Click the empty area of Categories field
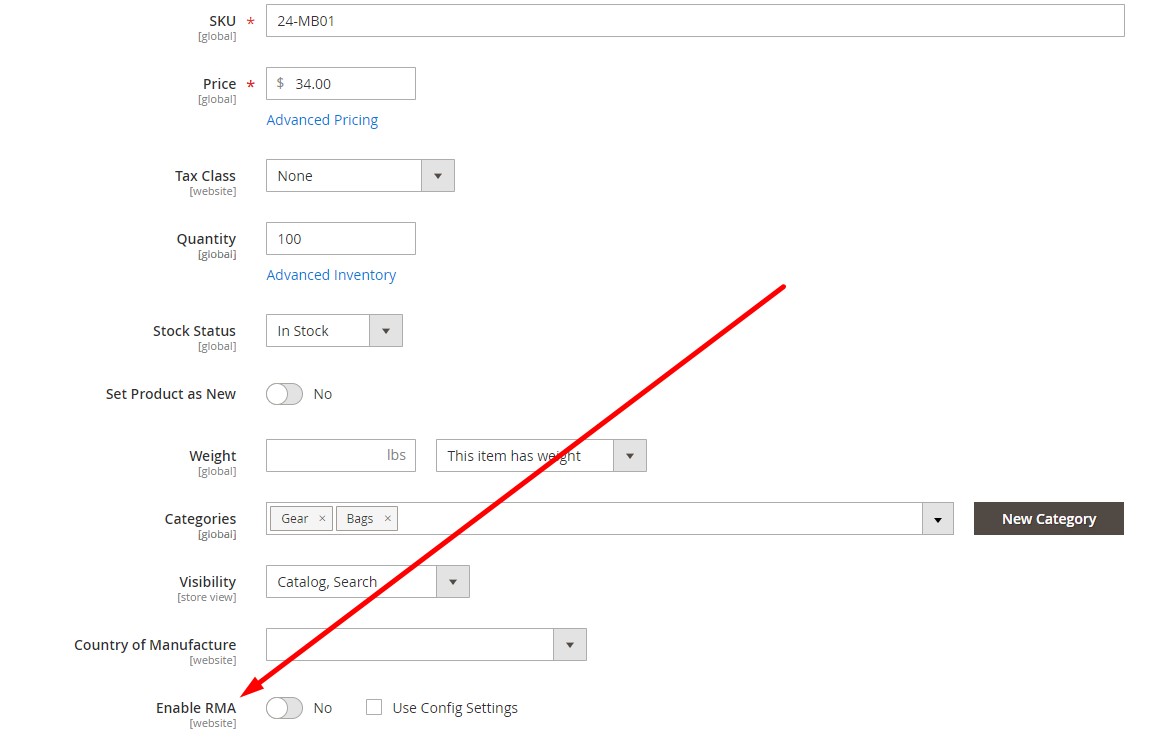The image size is (1149, 741). coord(660,519)
